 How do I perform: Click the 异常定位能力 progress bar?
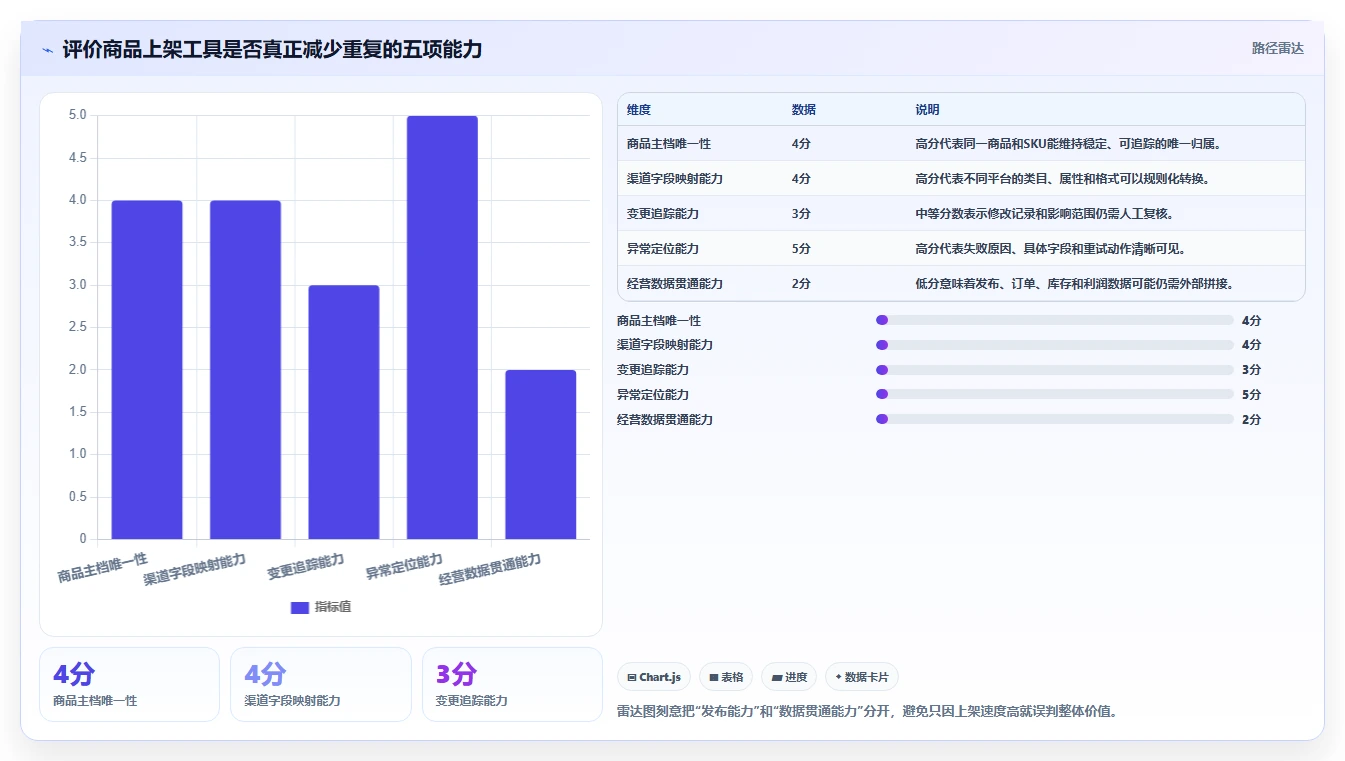click(x=1054, y=395)
